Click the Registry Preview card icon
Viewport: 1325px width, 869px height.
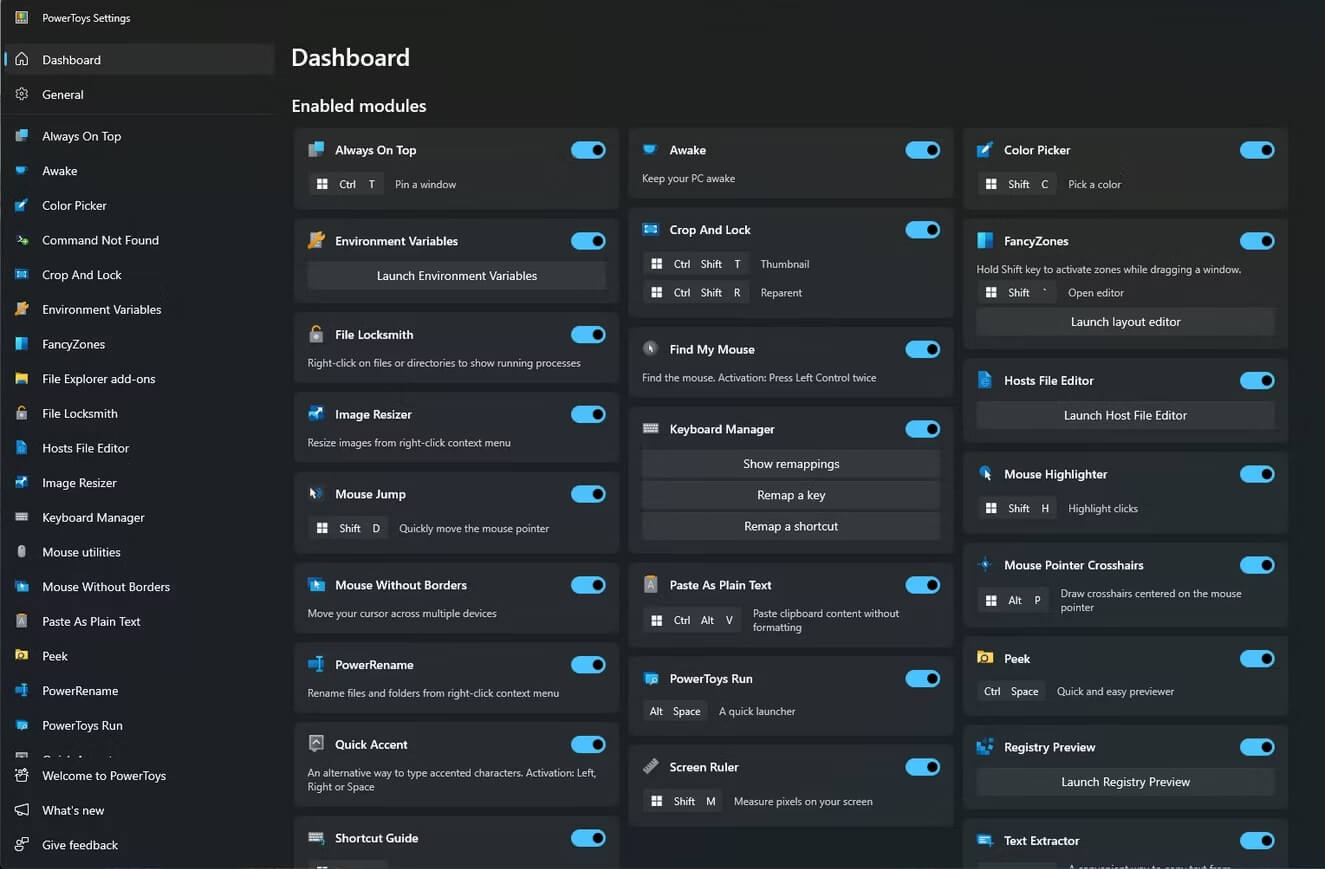(x=985, y=747)
